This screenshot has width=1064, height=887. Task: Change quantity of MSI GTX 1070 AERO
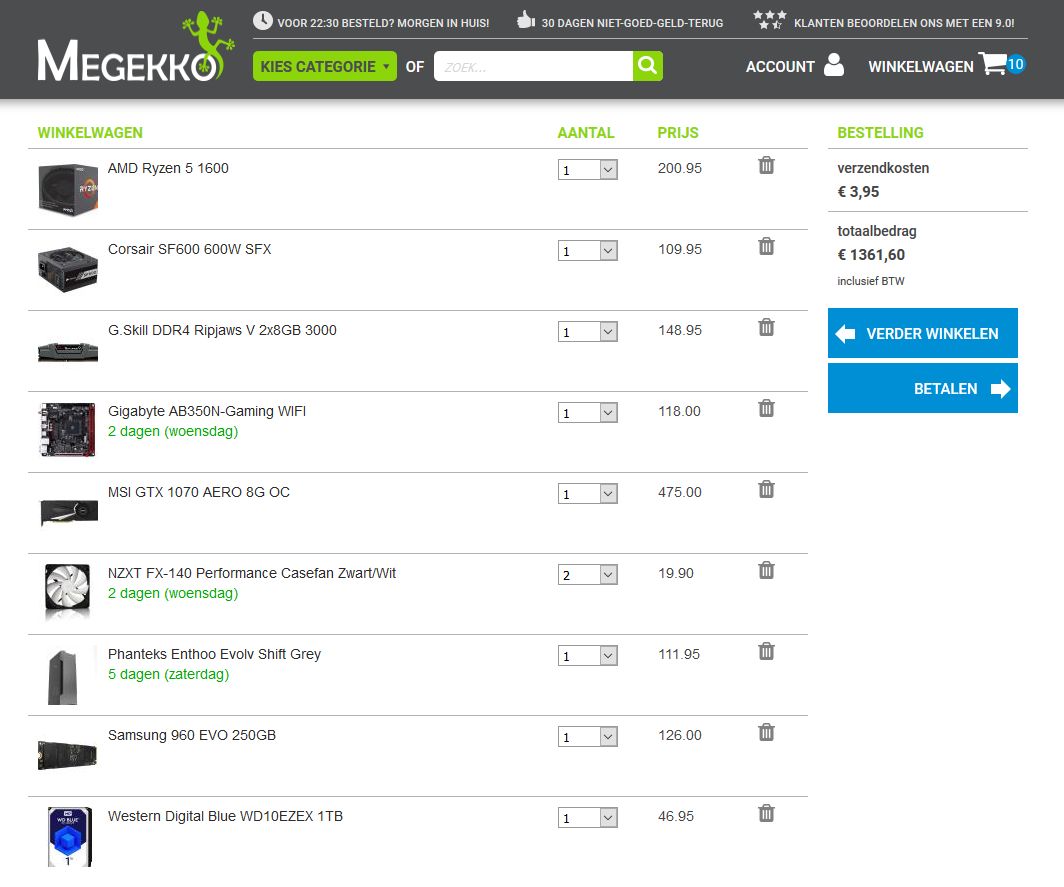pyautogui.click(x=588, y=493)
